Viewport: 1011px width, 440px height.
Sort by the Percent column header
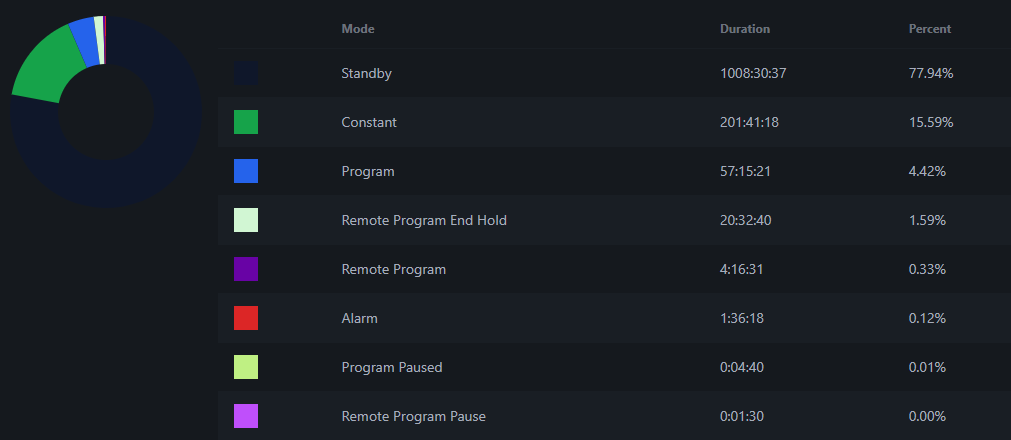point(930,29)
